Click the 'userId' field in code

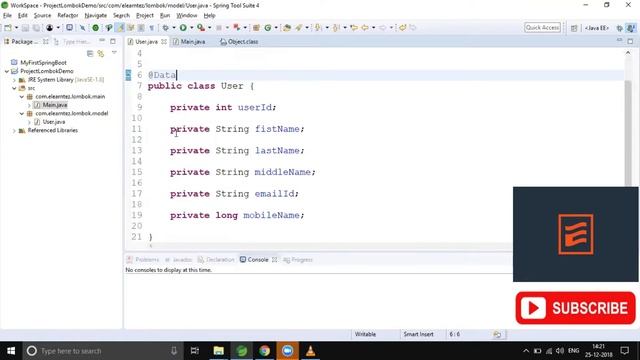point(255,107)
